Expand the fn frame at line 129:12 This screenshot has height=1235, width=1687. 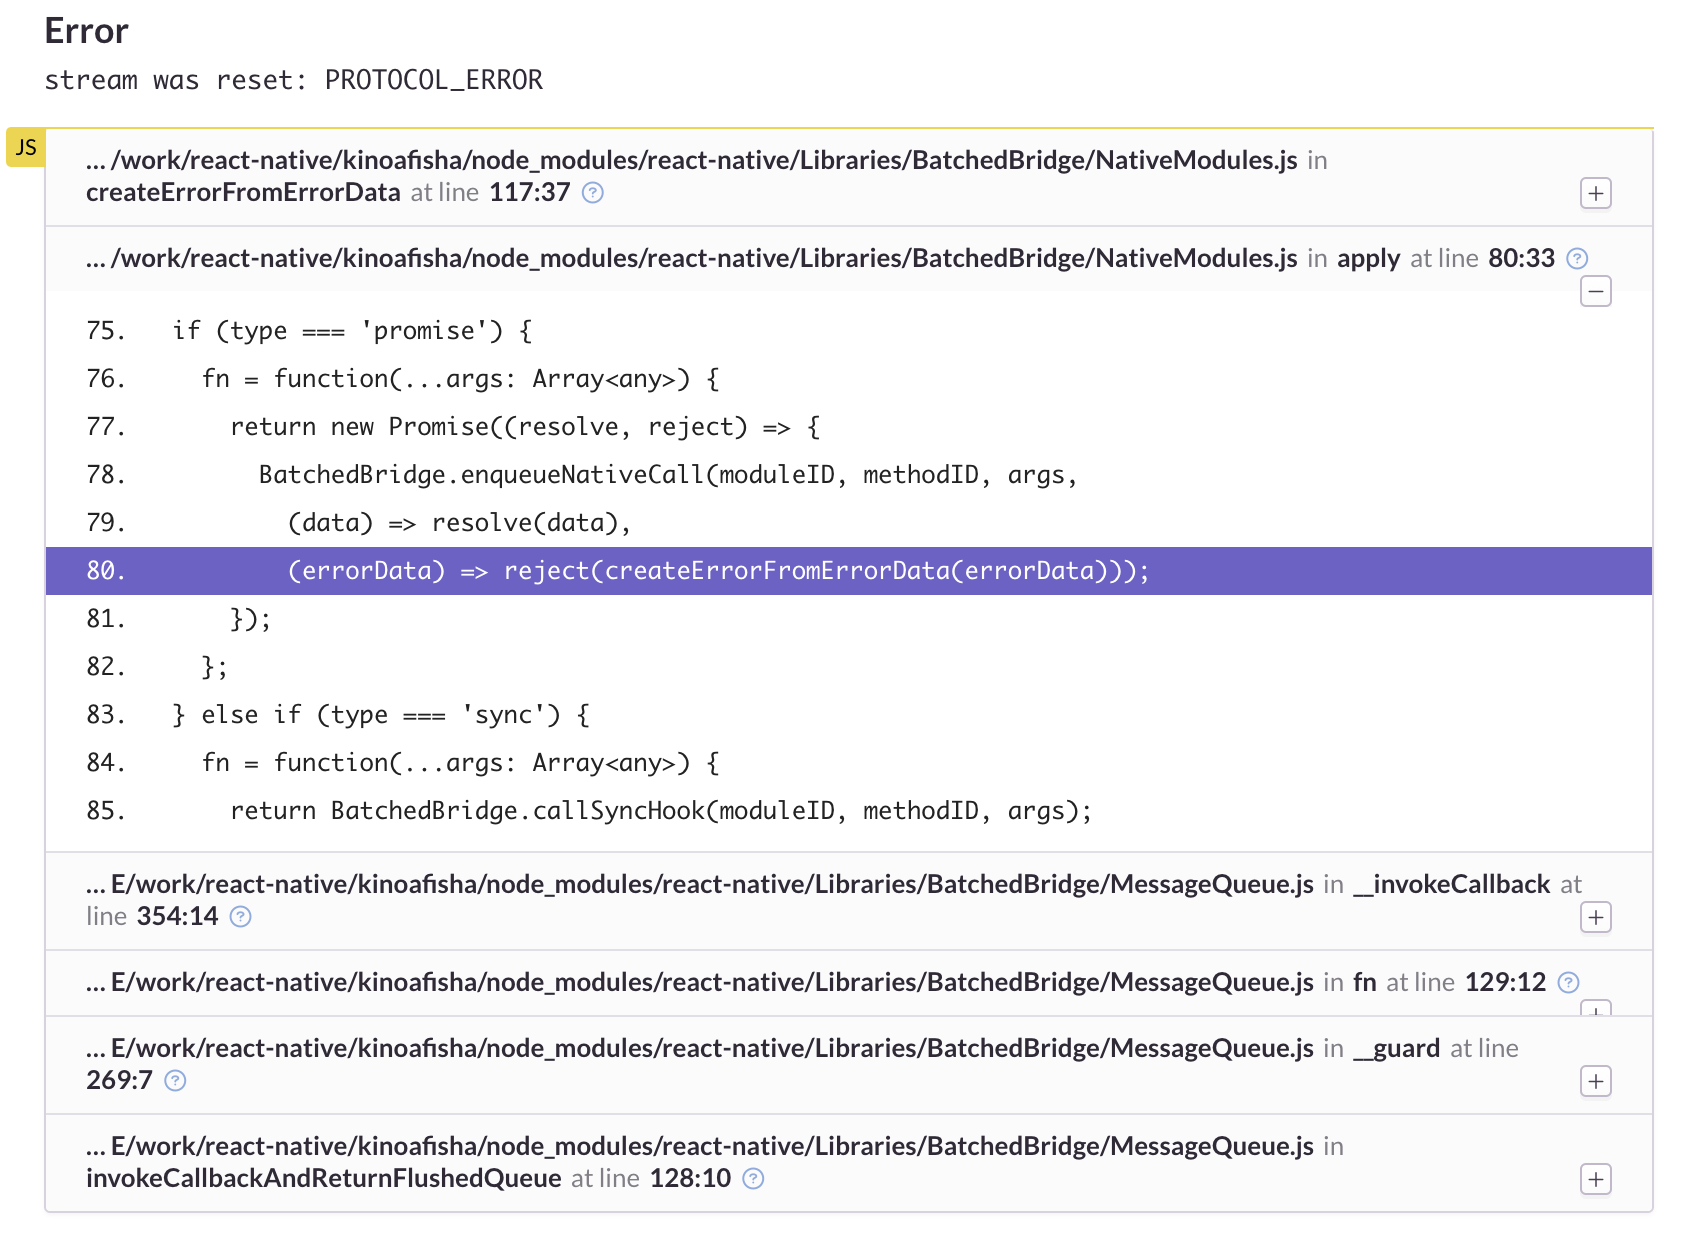(1596, 1014)
